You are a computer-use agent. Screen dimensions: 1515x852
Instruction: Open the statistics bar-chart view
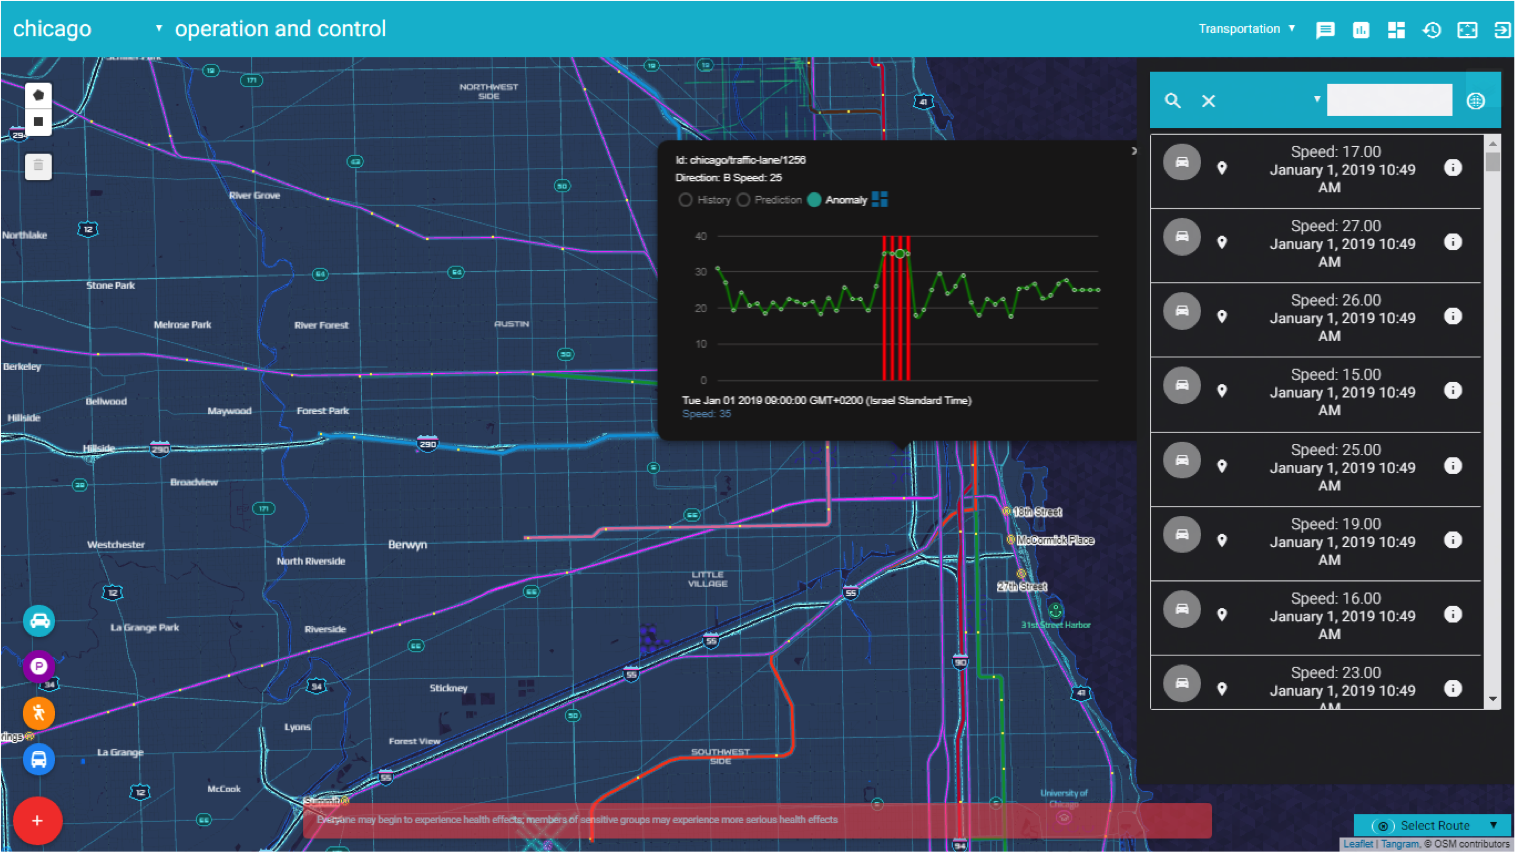[x=1360, y=30]
